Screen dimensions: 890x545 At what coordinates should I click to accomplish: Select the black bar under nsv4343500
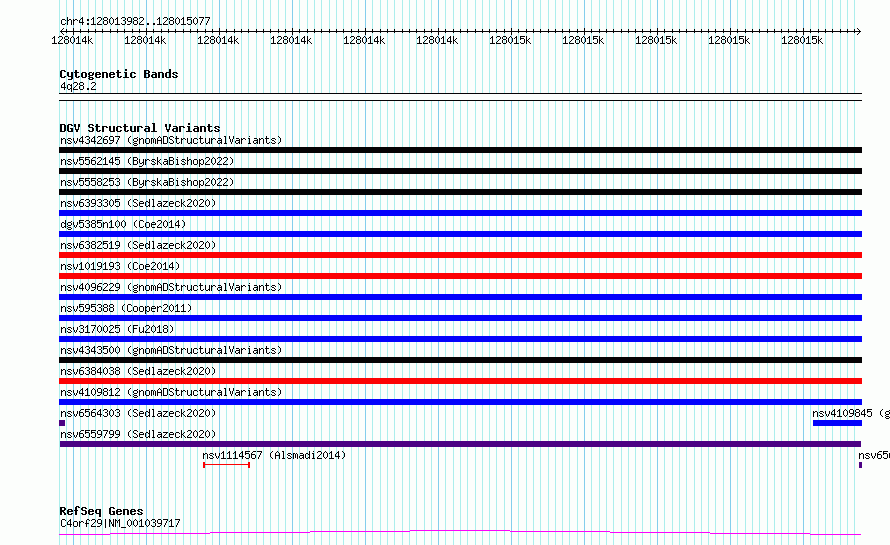460,360
